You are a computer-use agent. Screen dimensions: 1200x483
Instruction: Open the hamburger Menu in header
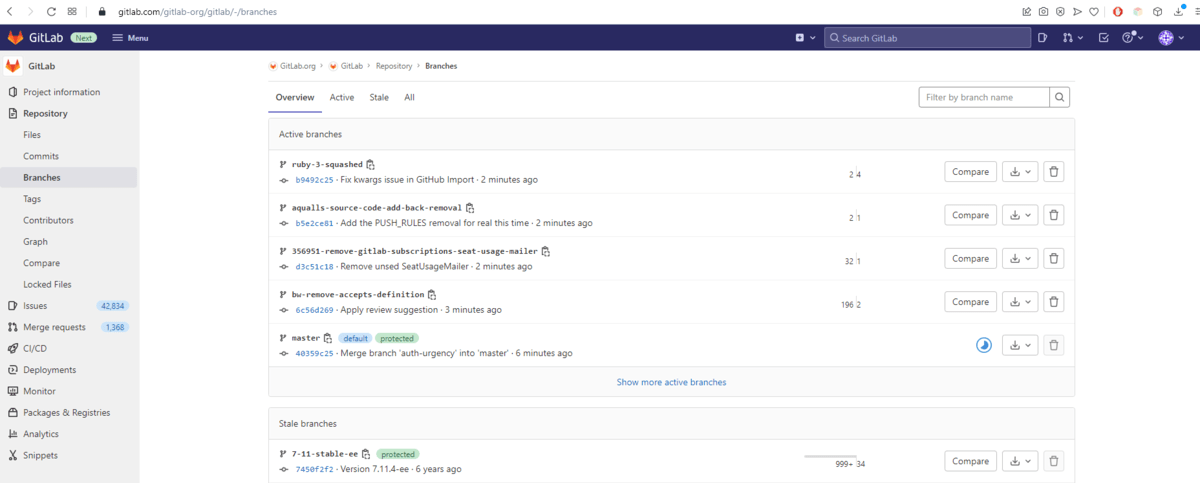point(130,38)
